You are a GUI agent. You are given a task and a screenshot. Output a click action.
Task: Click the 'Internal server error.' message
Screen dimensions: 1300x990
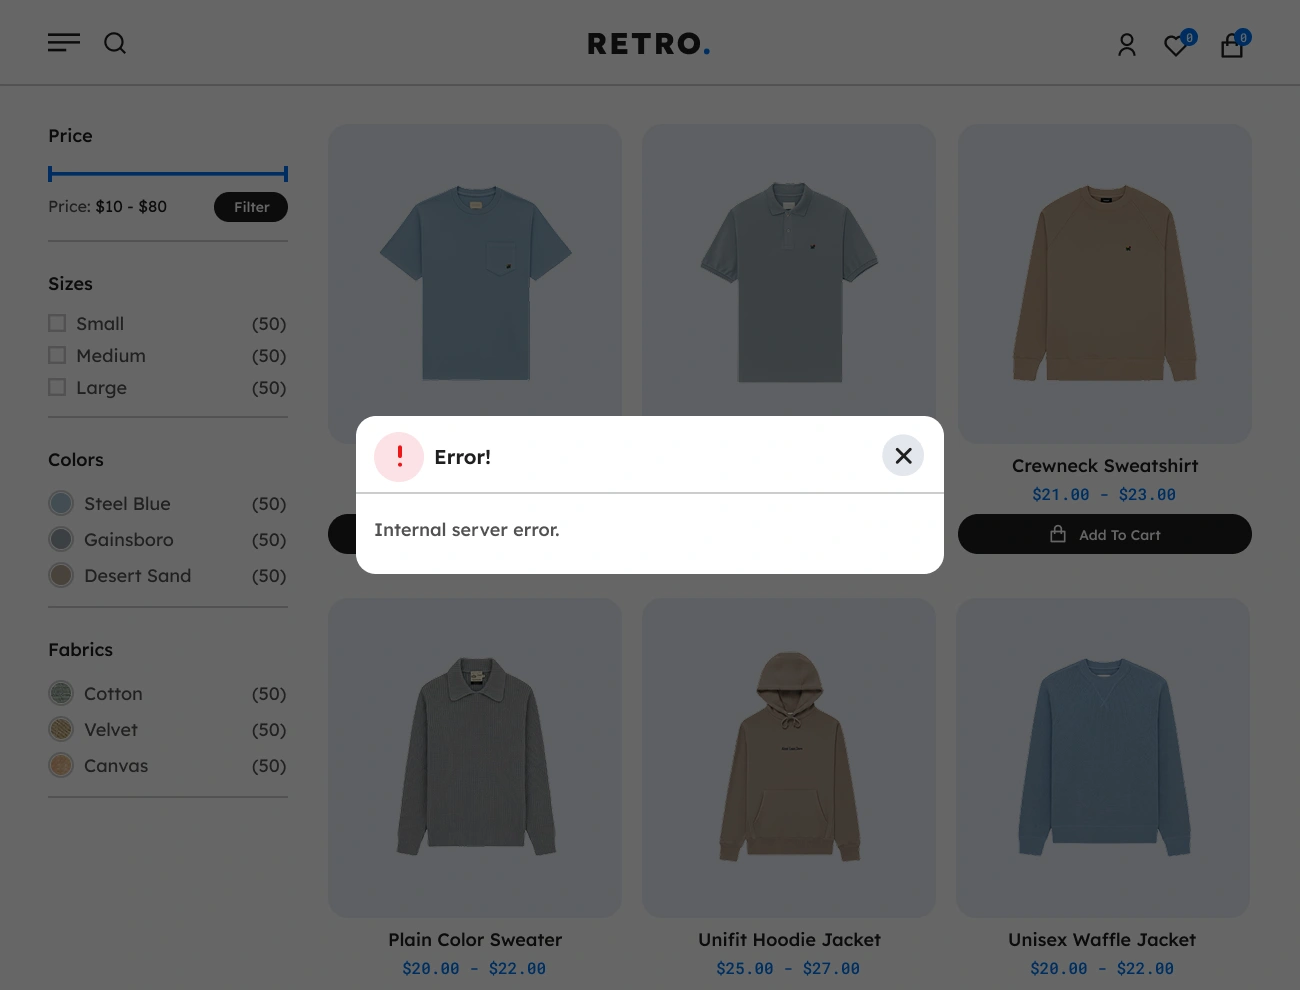(x=467, y=530)
